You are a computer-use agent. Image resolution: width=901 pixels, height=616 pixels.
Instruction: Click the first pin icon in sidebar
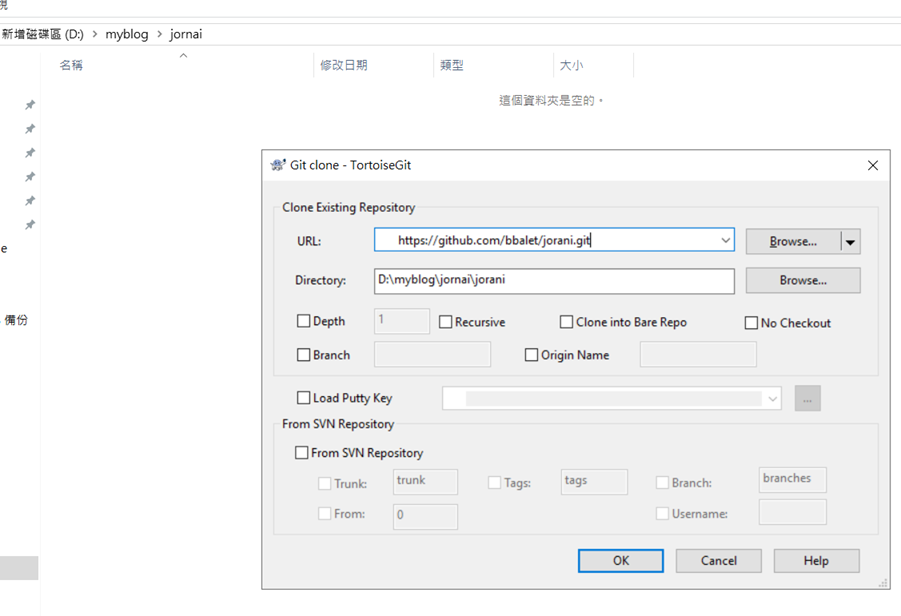[30, 105]
